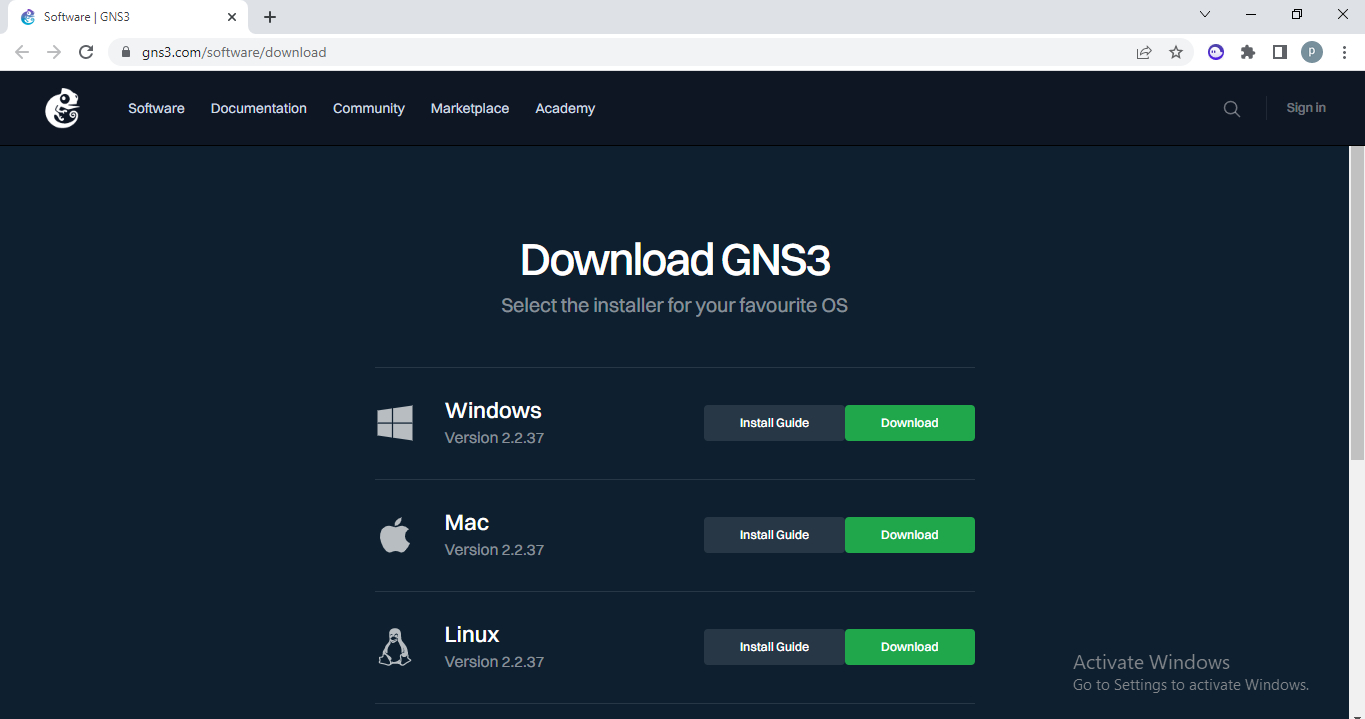Select the Marketplace navigation item
The width and height of the screenshot is (1365, 719).
(469, 108)
